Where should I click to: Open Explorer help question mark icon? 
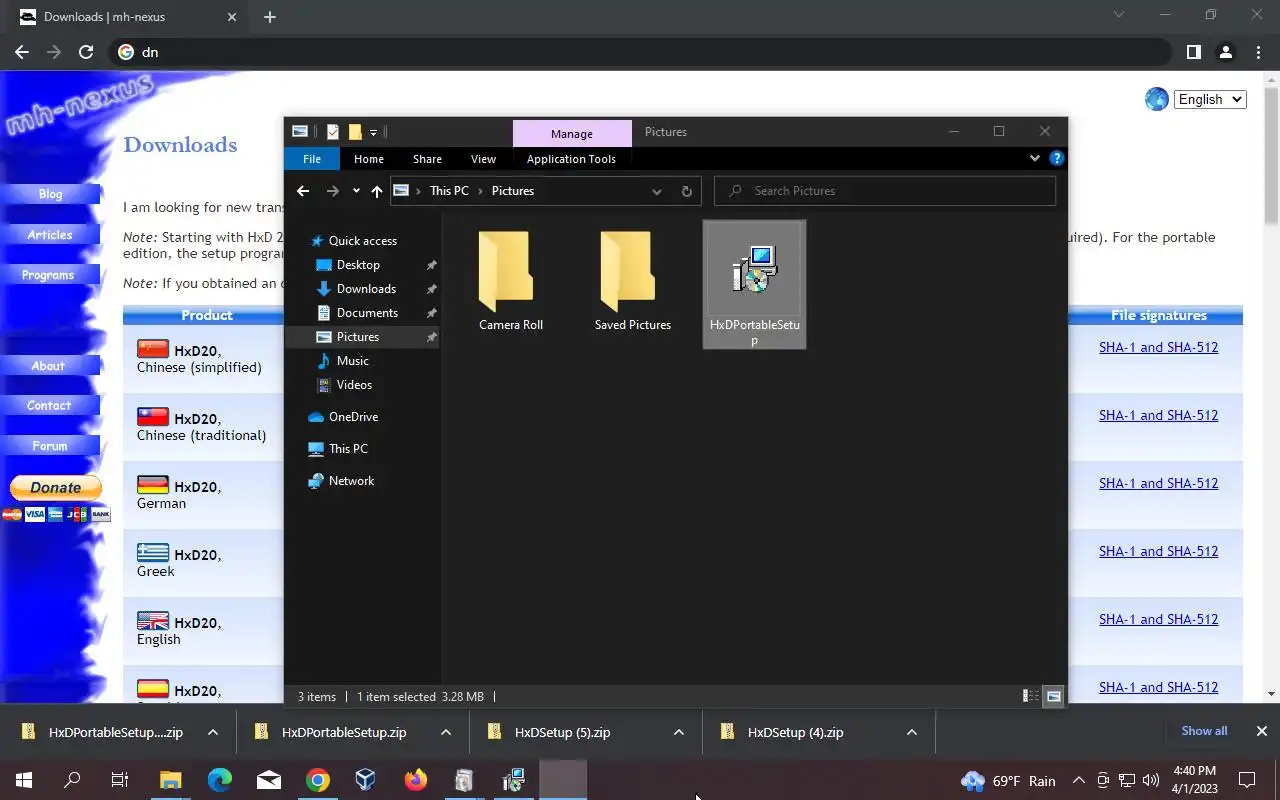(1056, 158)
